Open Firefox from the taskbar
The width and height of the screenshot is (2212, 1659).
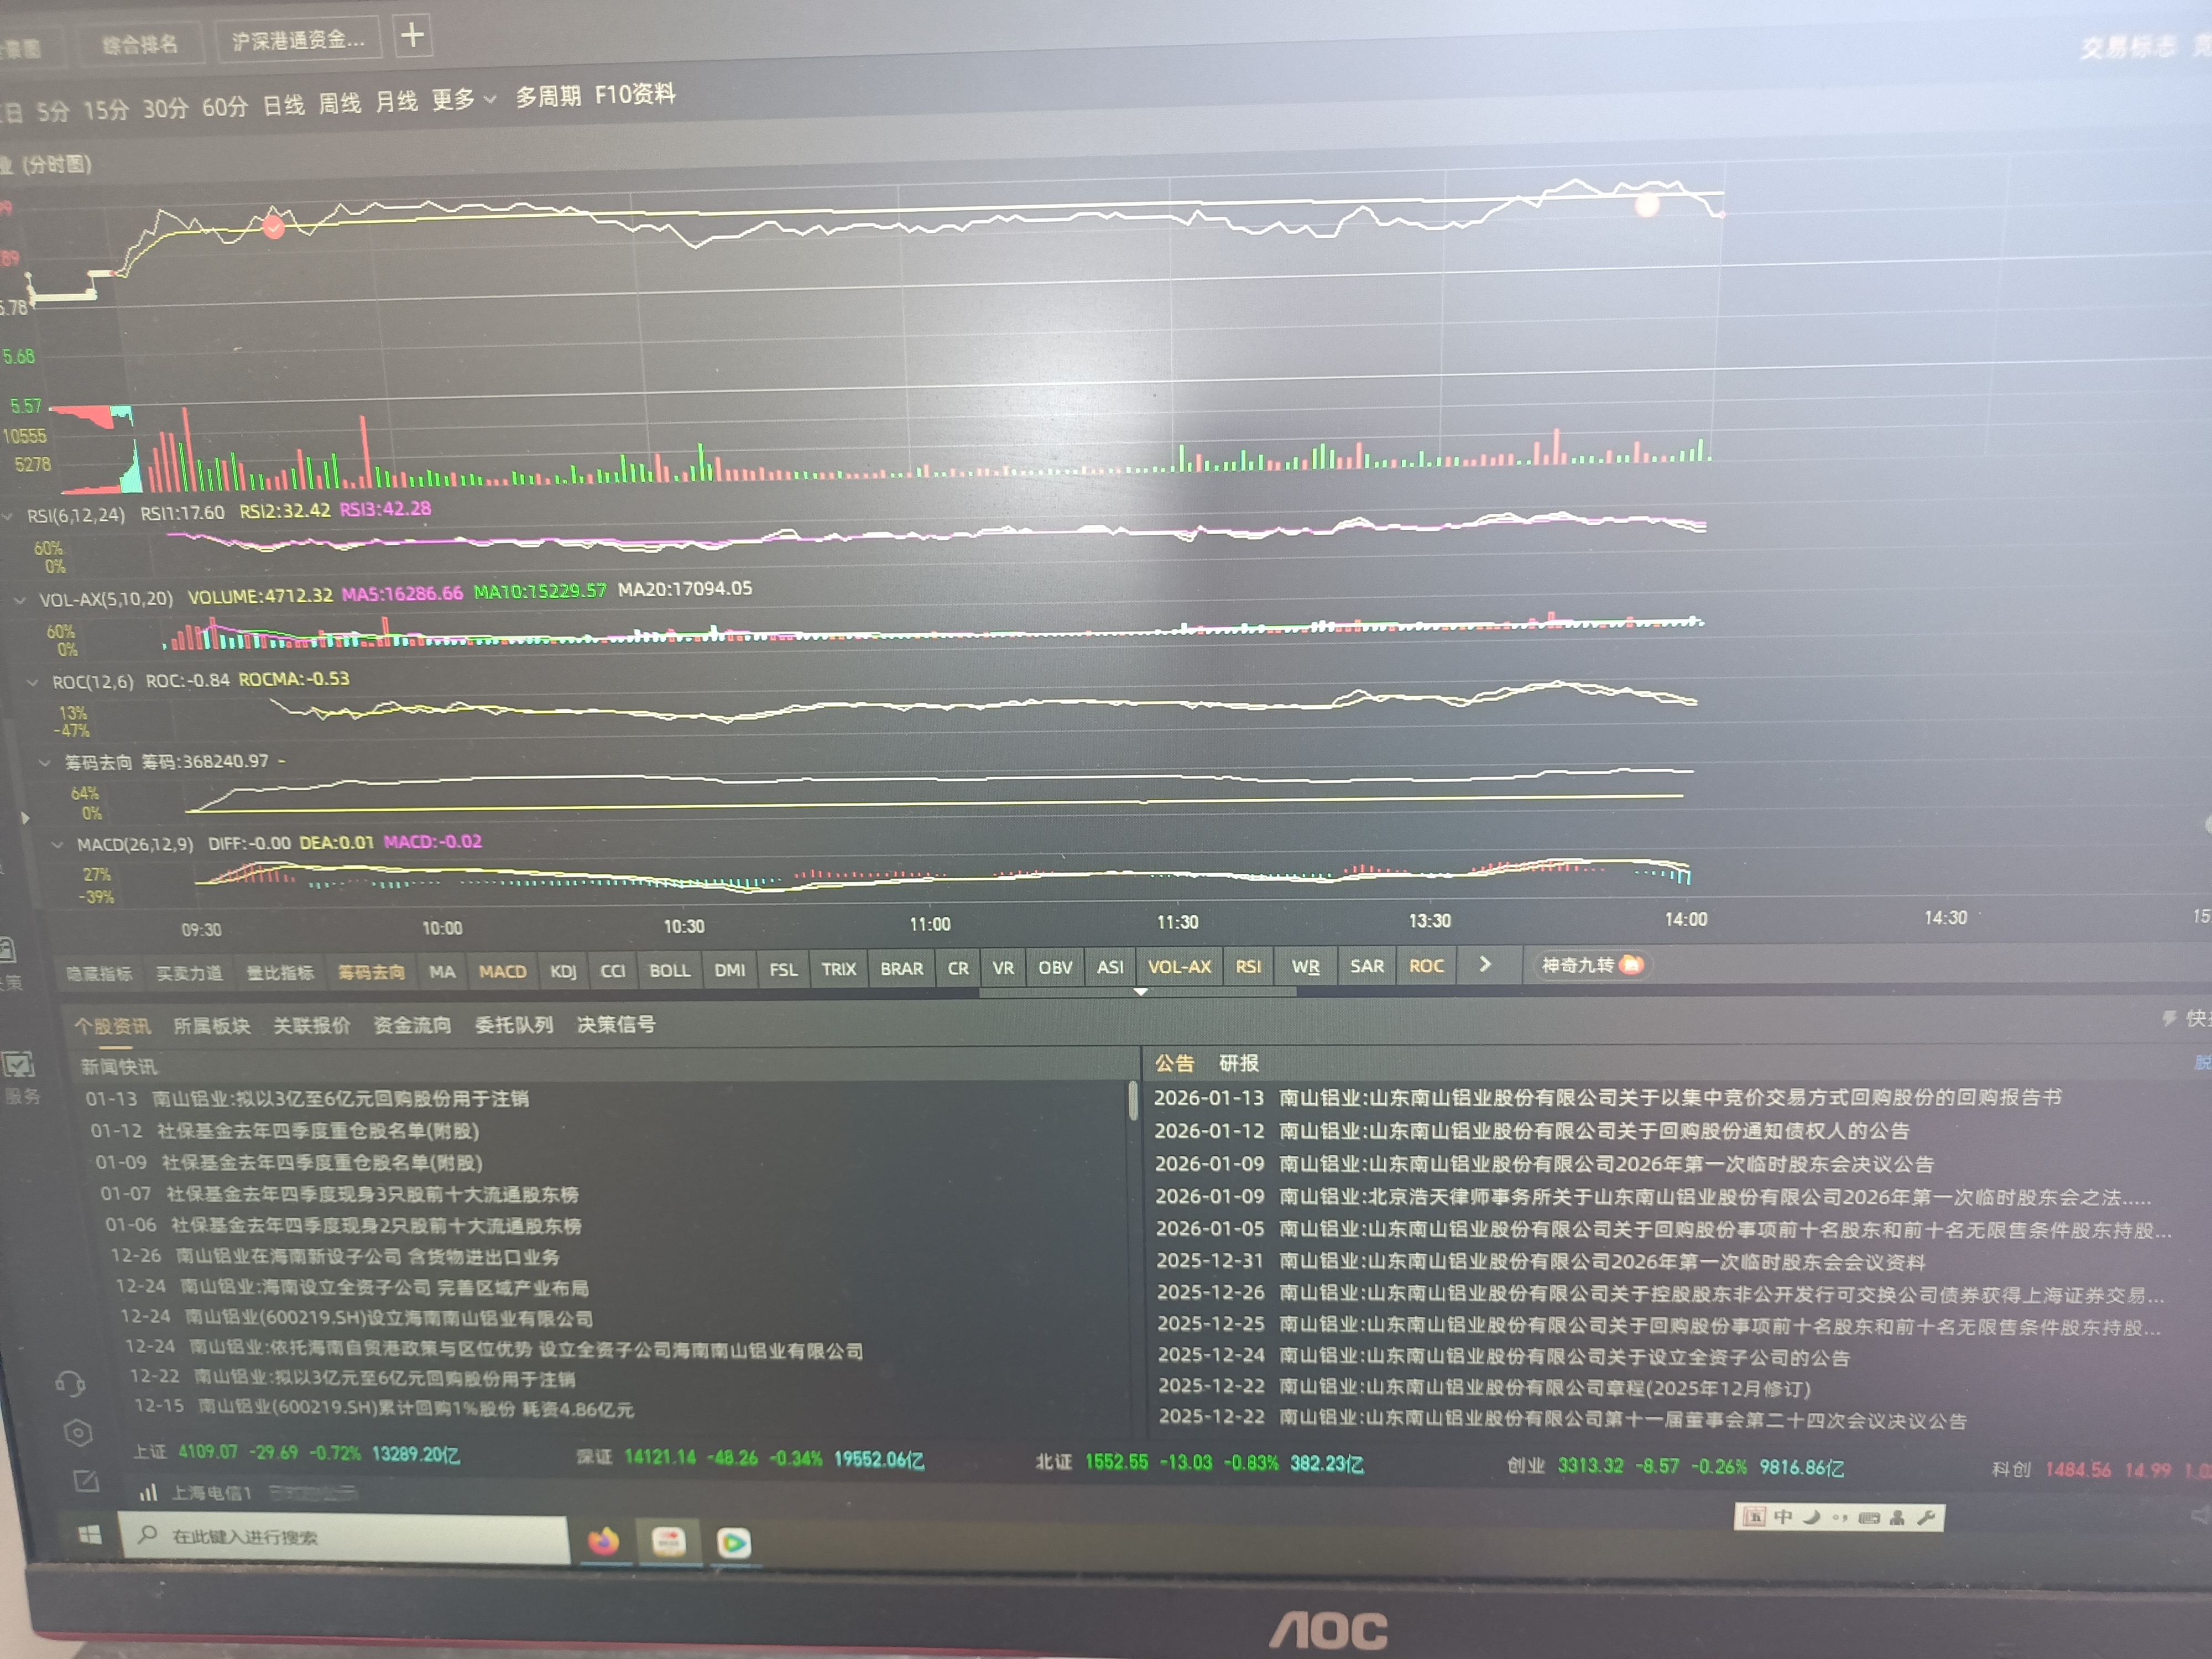(603, 1541)
